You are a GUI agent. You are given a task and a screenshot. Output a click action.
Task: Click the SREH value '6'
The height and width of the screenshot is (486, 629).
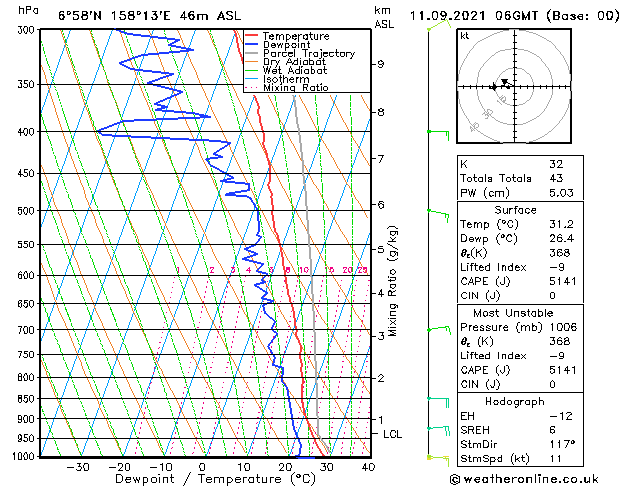coord(552,430)
